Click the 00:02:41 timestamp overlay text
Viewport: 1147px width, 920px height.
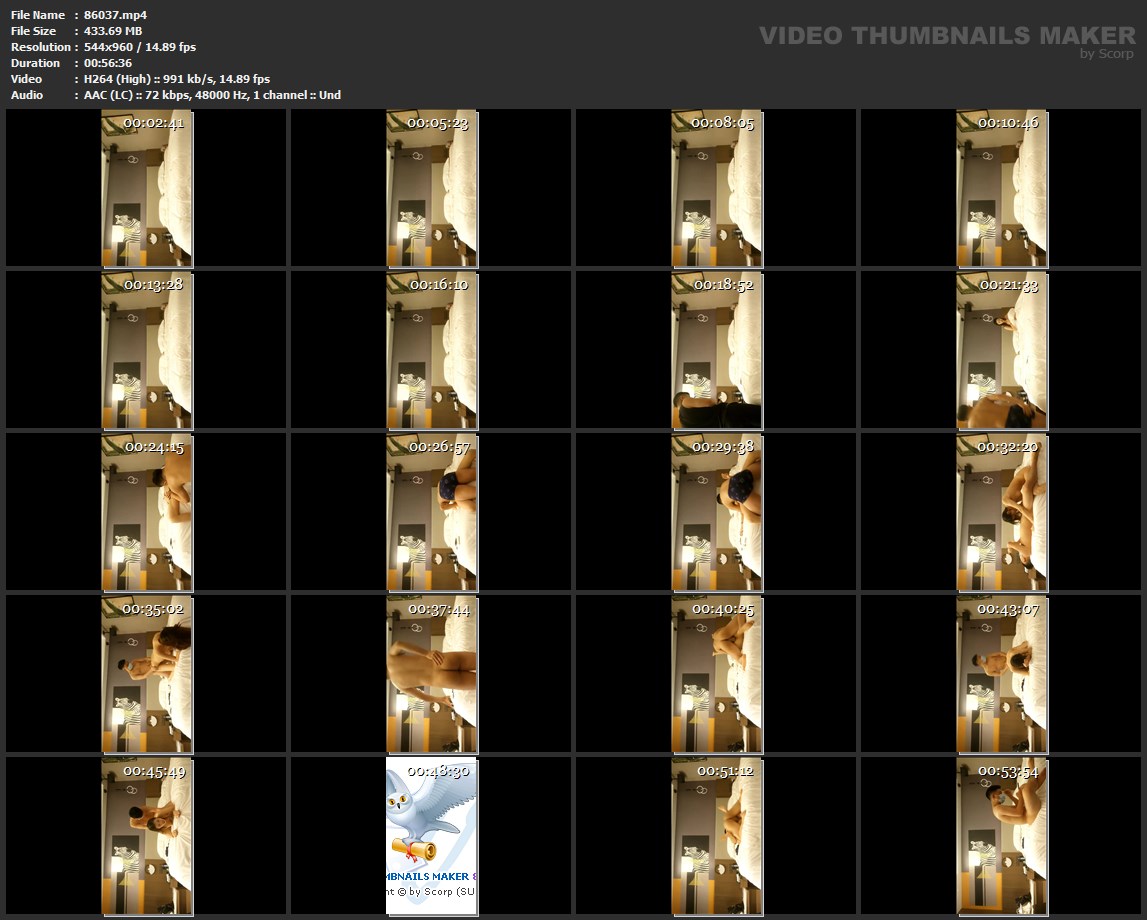pyautogui.click(x=153, y=123)
